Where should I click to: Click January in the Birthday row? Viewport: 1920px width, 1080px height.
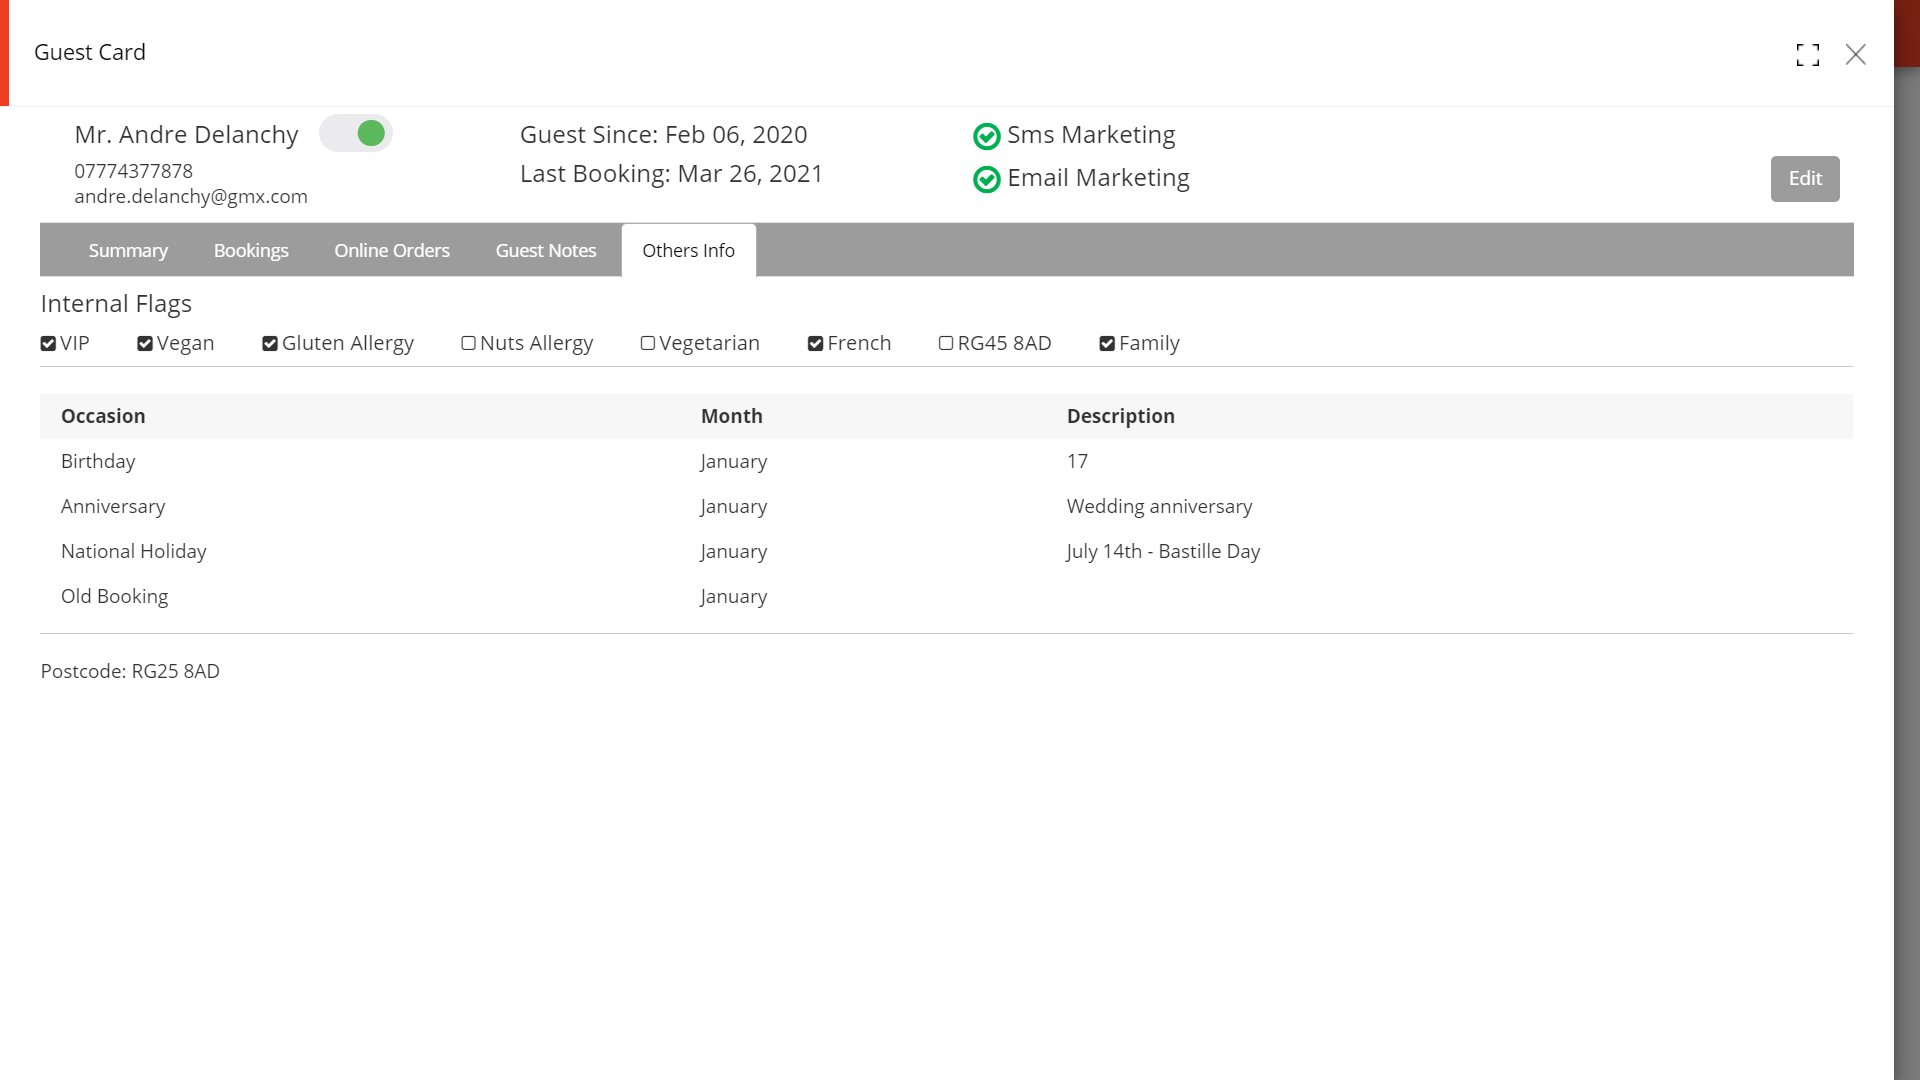(734, 462)
